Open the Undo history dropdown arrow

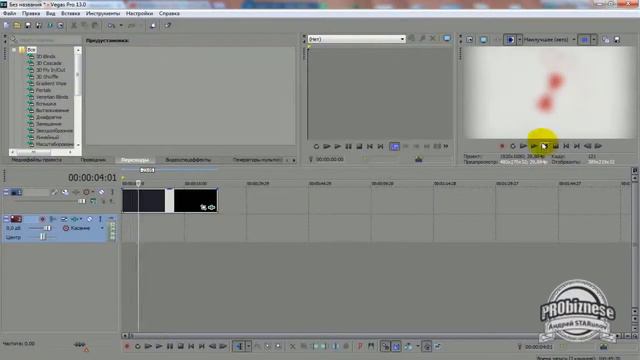[x=121, y=25]
